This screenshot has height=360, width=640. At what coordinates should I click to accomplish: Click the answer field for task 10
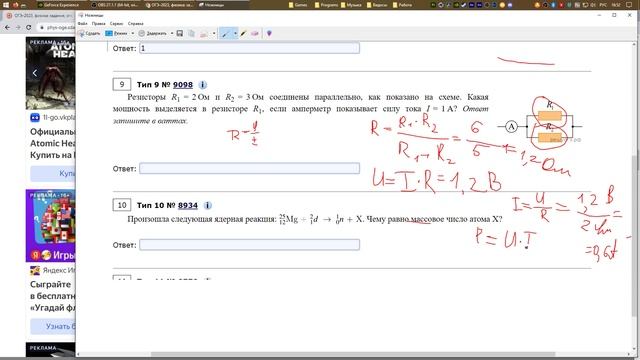249,244
